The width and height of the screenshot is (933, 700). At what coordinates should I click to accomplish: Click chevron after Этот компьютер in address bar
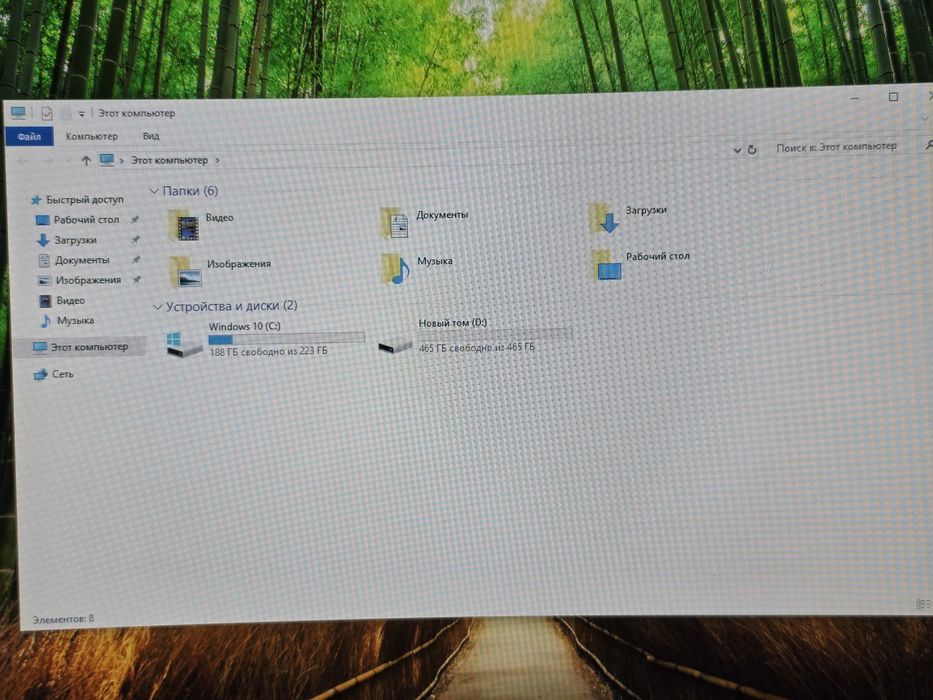217,160
